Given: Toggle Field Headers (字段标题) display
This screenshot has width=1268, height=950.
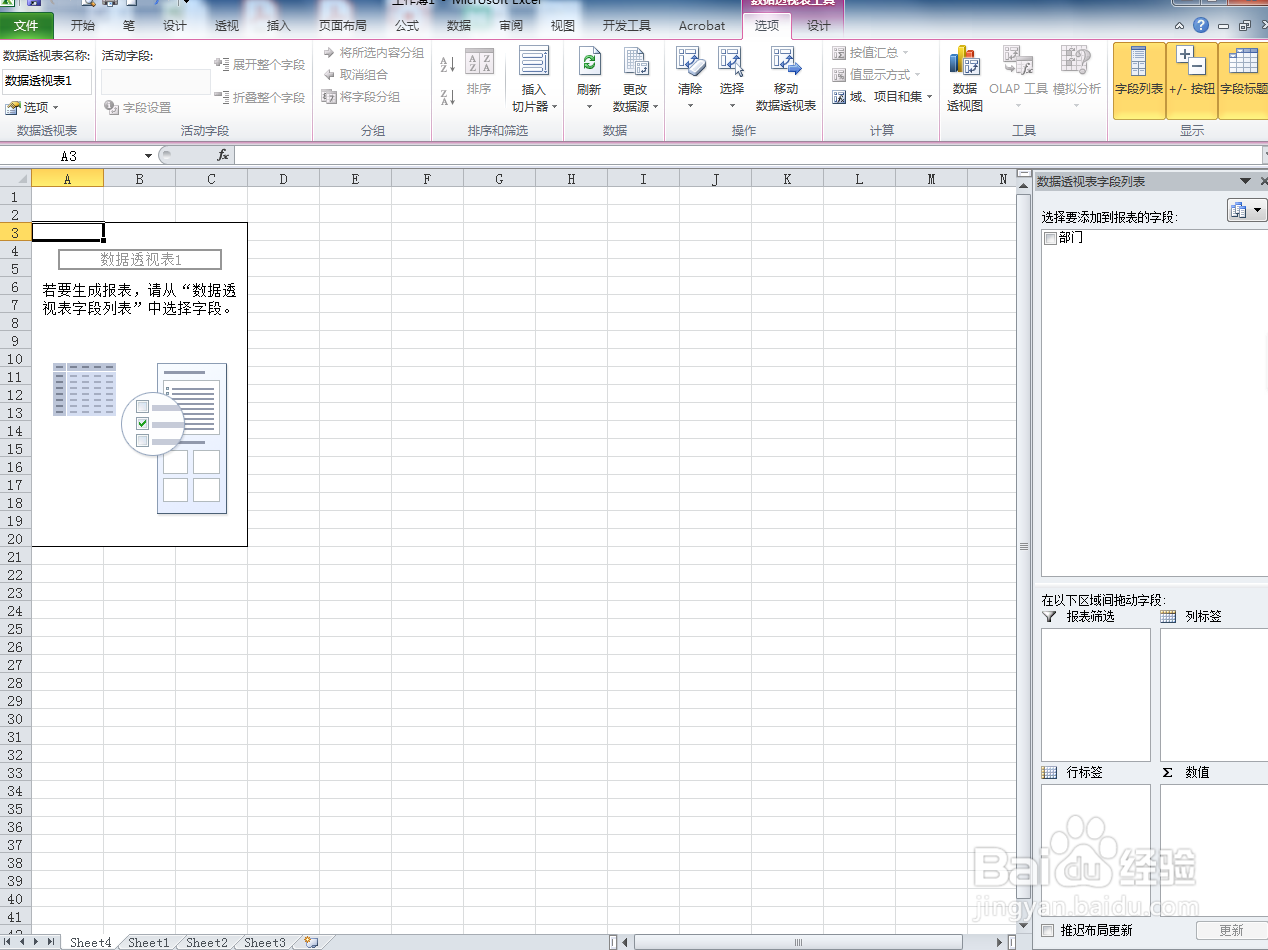Looking at the screenshot, I should pos(1243,80).
